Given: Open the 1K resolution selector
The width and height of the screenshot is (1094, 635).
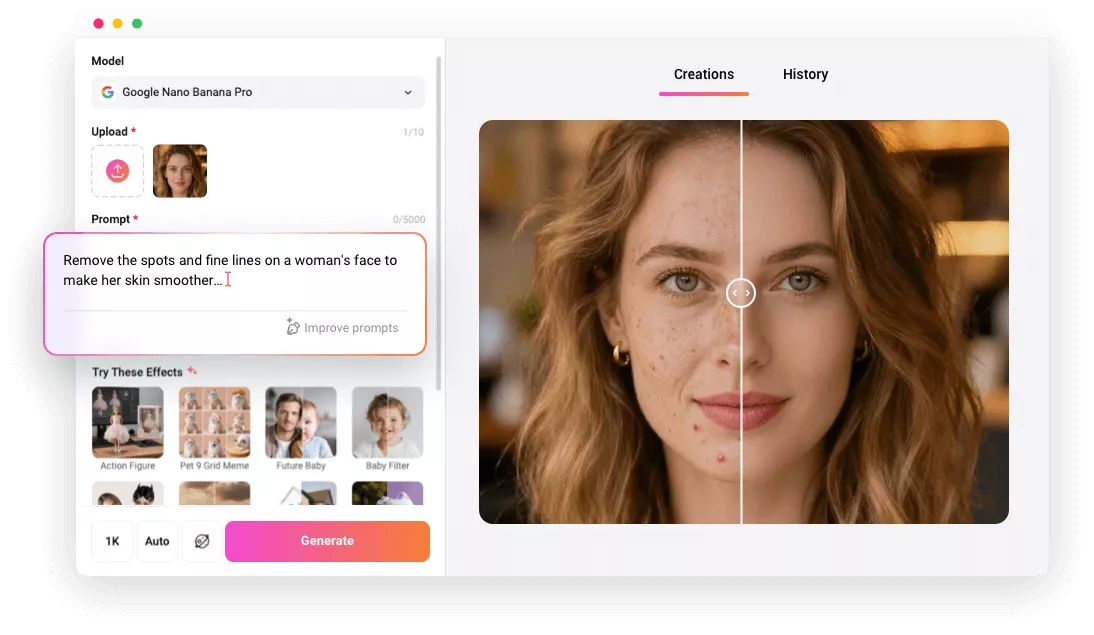Looking at the screenshot, I should coord(112,541).
